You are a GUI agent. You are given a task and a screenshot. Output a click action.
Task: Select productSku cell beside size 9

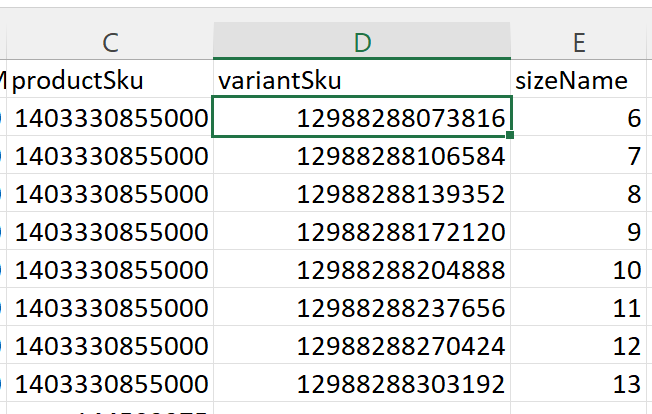(110, 231)
